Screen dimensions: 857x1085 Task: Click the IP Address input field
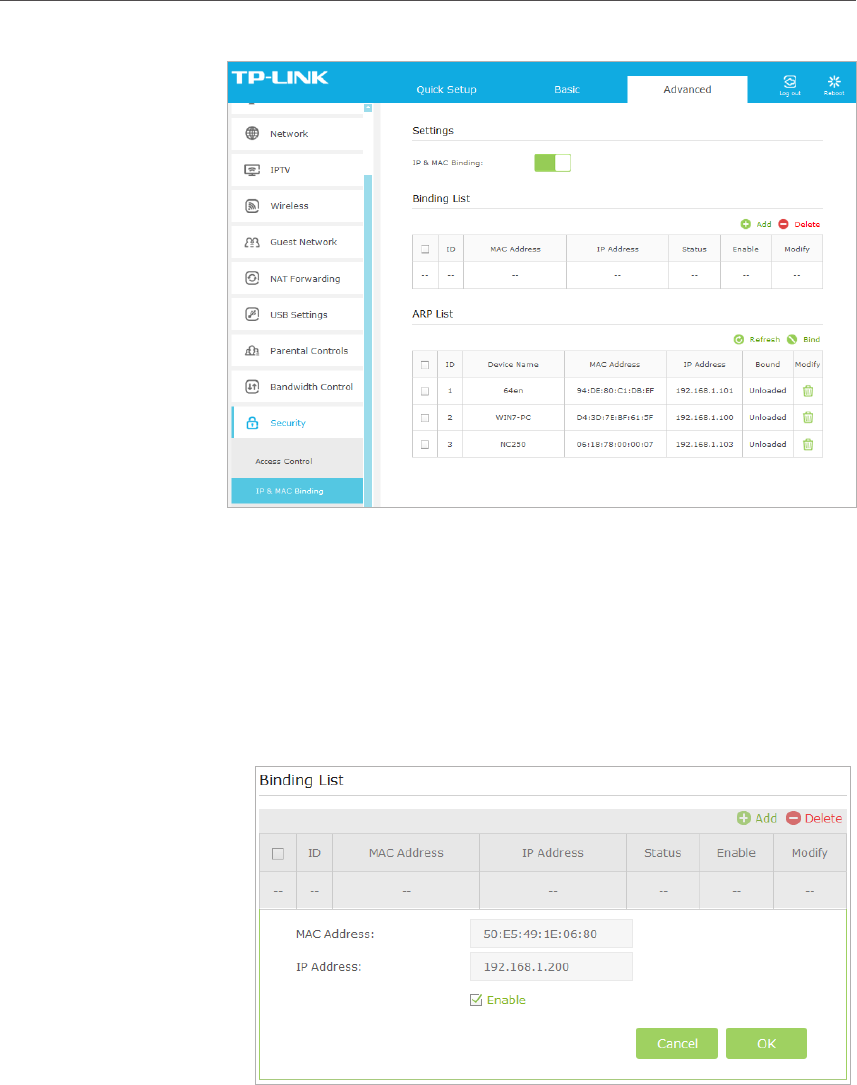(x=551, y=967)
